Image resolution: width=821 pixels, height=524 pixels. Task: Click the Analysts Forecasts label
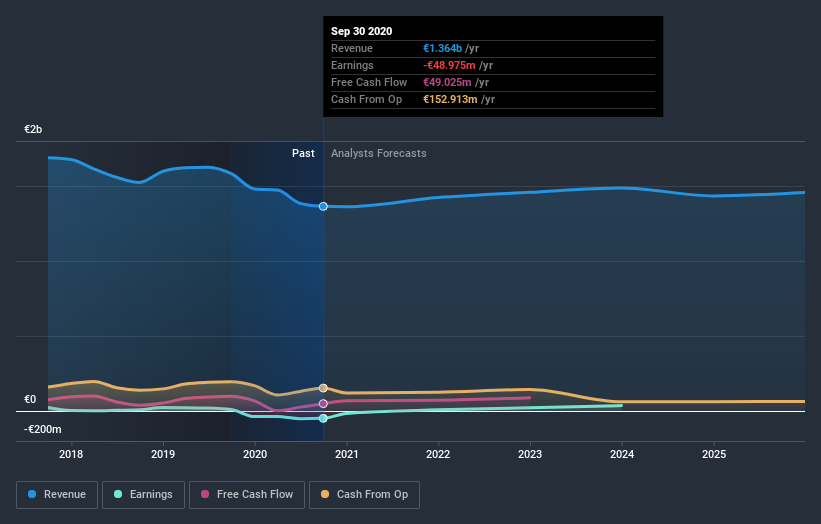pos(379,153)
